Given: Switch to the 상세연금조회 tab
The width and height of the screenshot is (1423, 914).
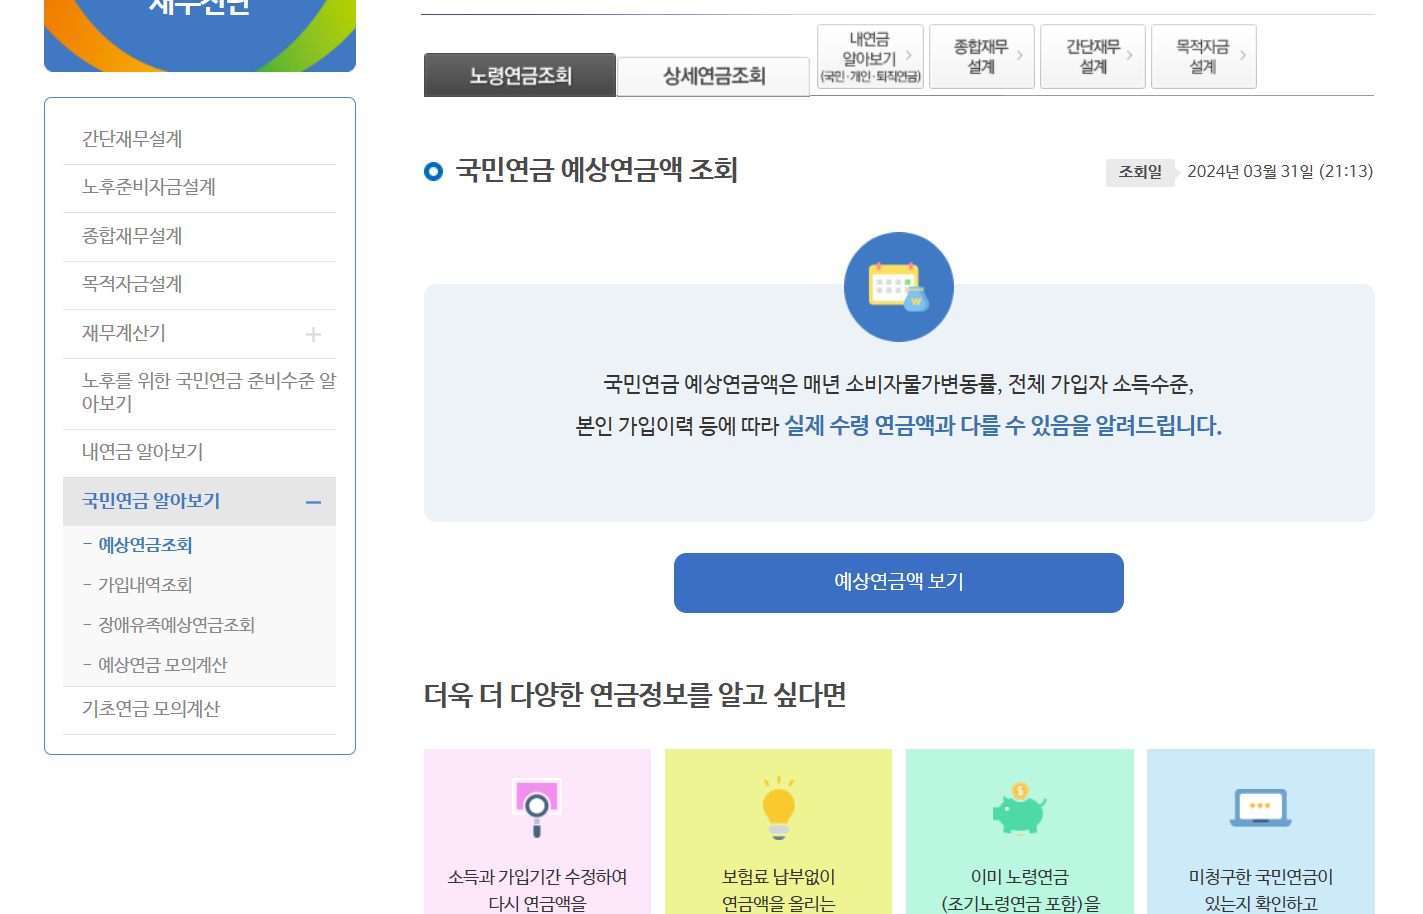Looking at the screenshot, I should click(x=712, y=75).
